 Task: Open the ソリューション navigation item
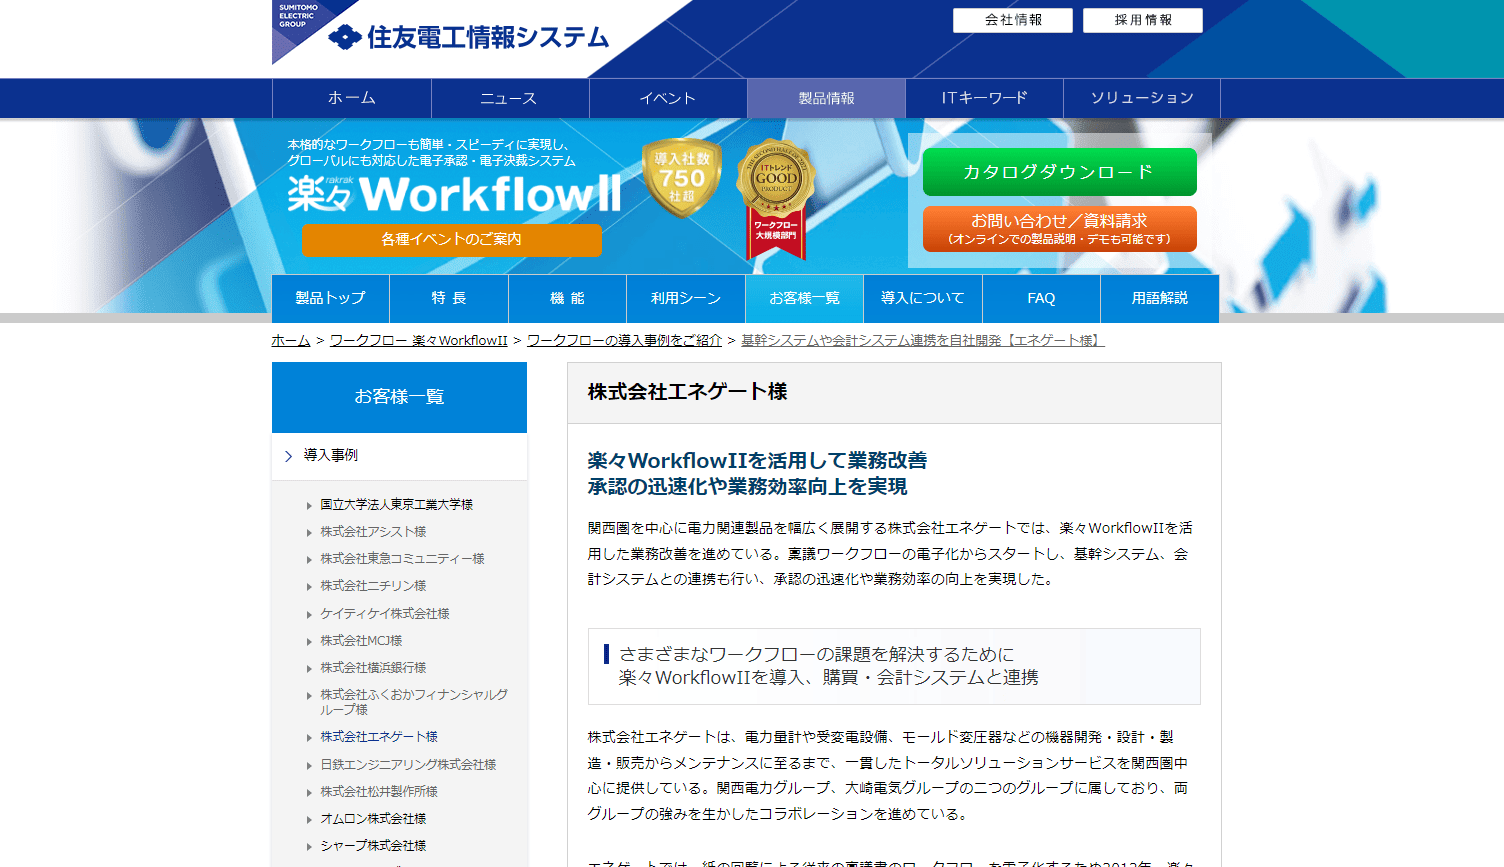(x=1142, y=98)
